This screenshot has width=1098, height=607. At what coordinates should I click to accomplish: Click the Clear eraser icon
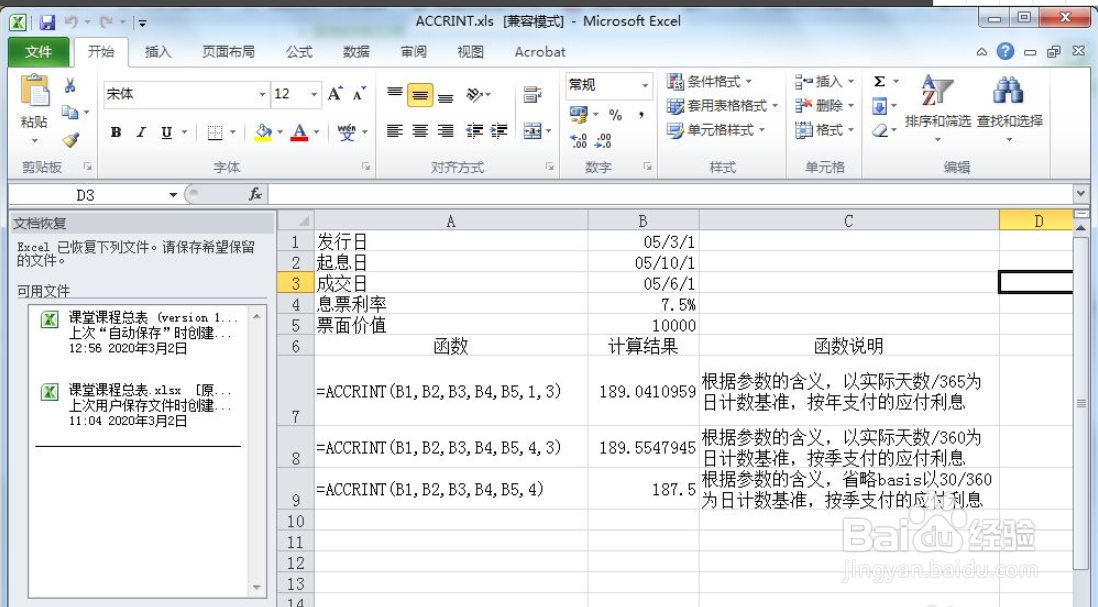click(880, 130)
